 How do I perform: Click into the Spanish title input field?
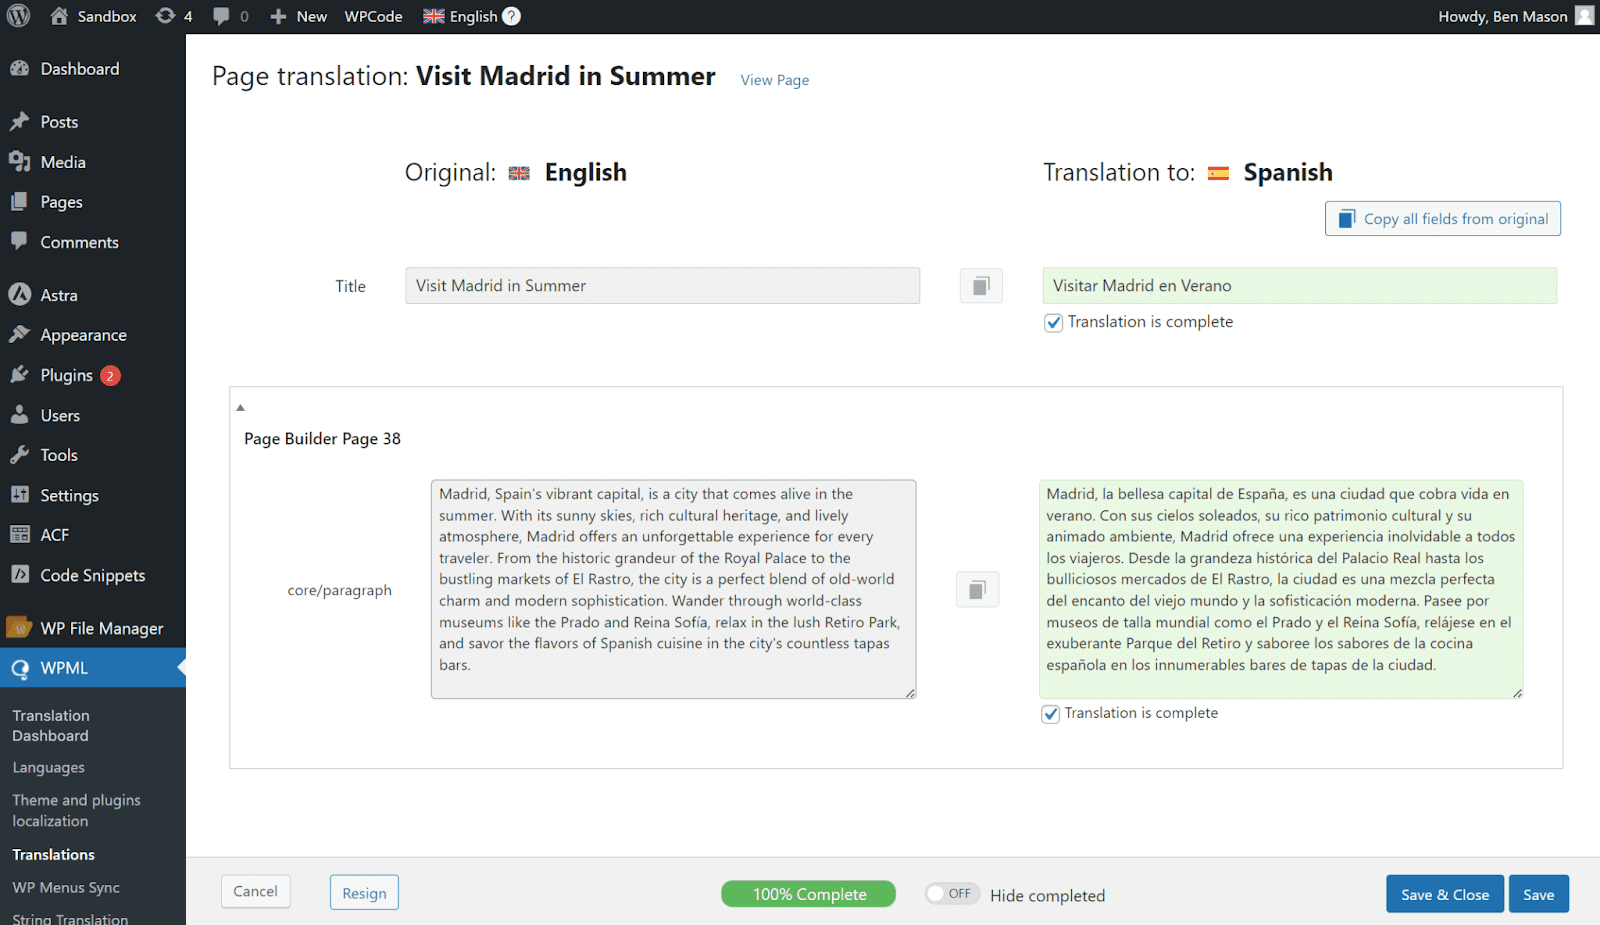(1299, 286)
